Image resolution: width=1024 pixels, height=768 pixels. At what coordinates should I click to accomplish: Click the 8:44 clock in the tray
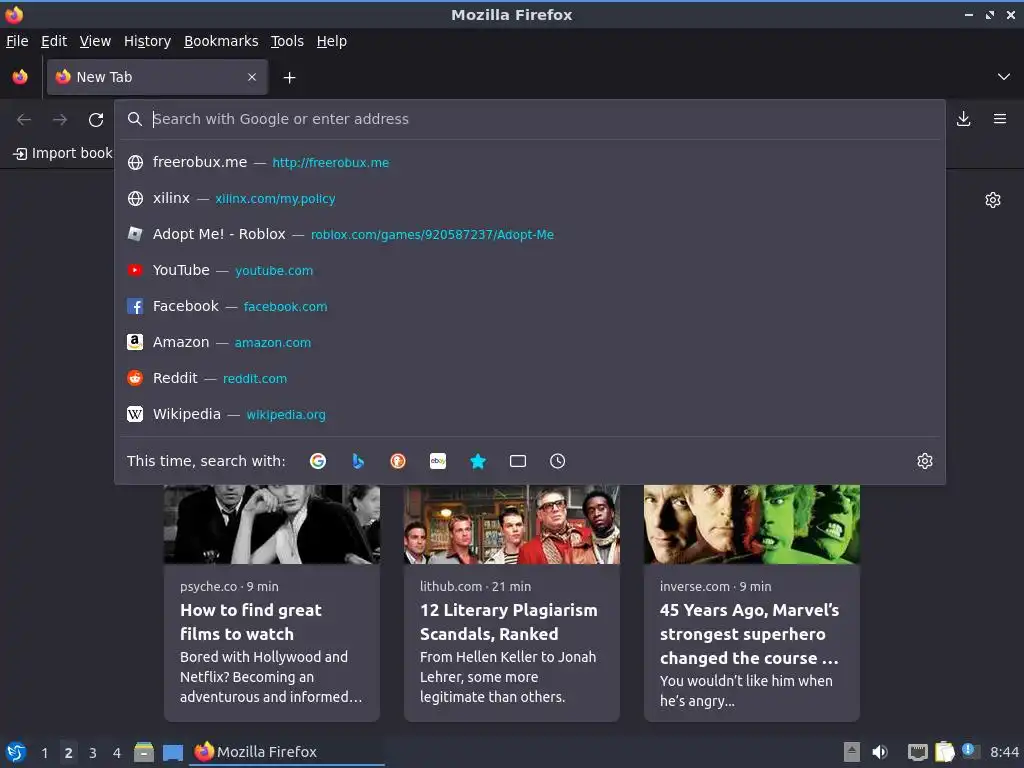coord(1004,752)
